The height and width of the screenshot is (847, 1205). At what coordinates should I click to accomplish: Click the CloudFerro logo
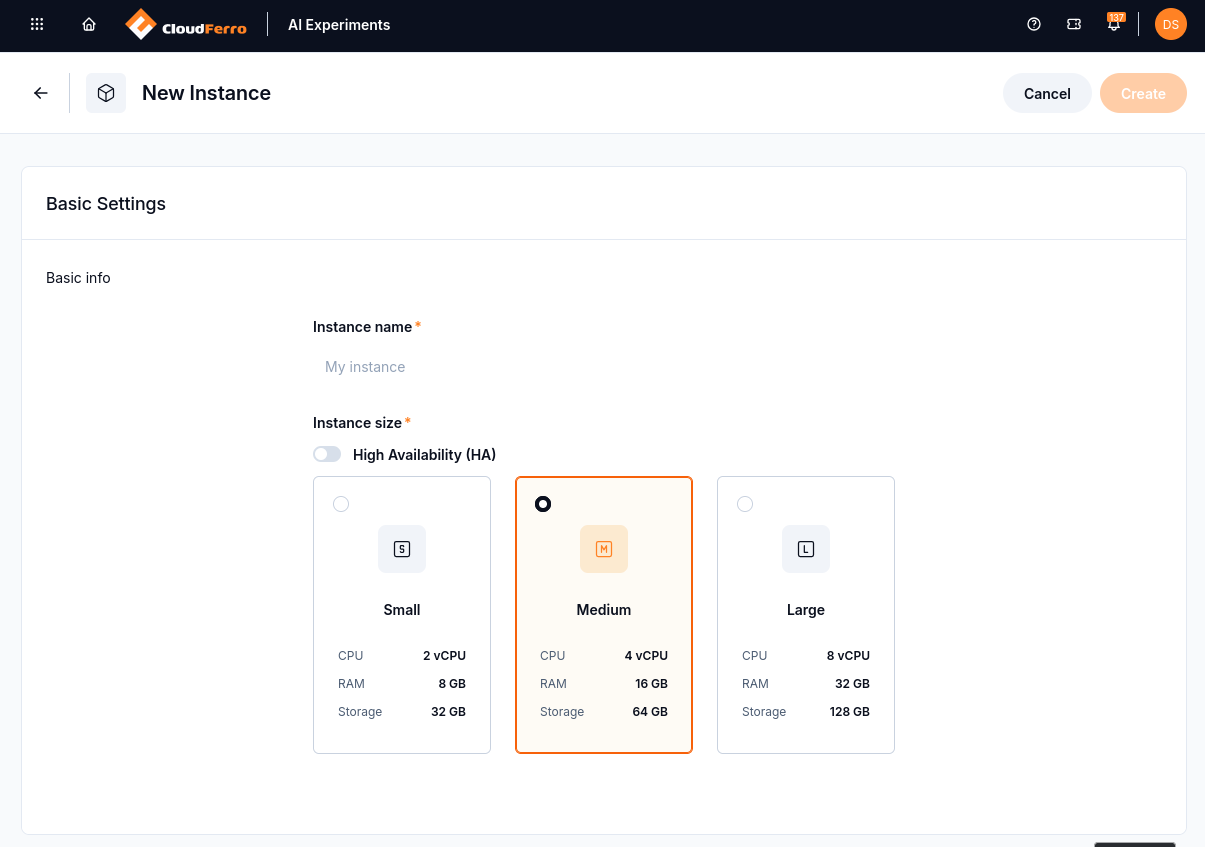point(186,25)
